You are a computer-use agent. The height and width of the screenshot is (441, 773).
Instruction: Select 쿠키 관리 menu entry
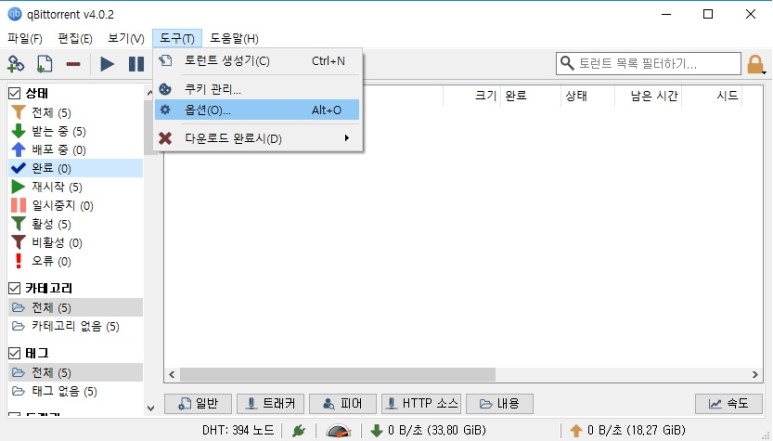[257, 89]
